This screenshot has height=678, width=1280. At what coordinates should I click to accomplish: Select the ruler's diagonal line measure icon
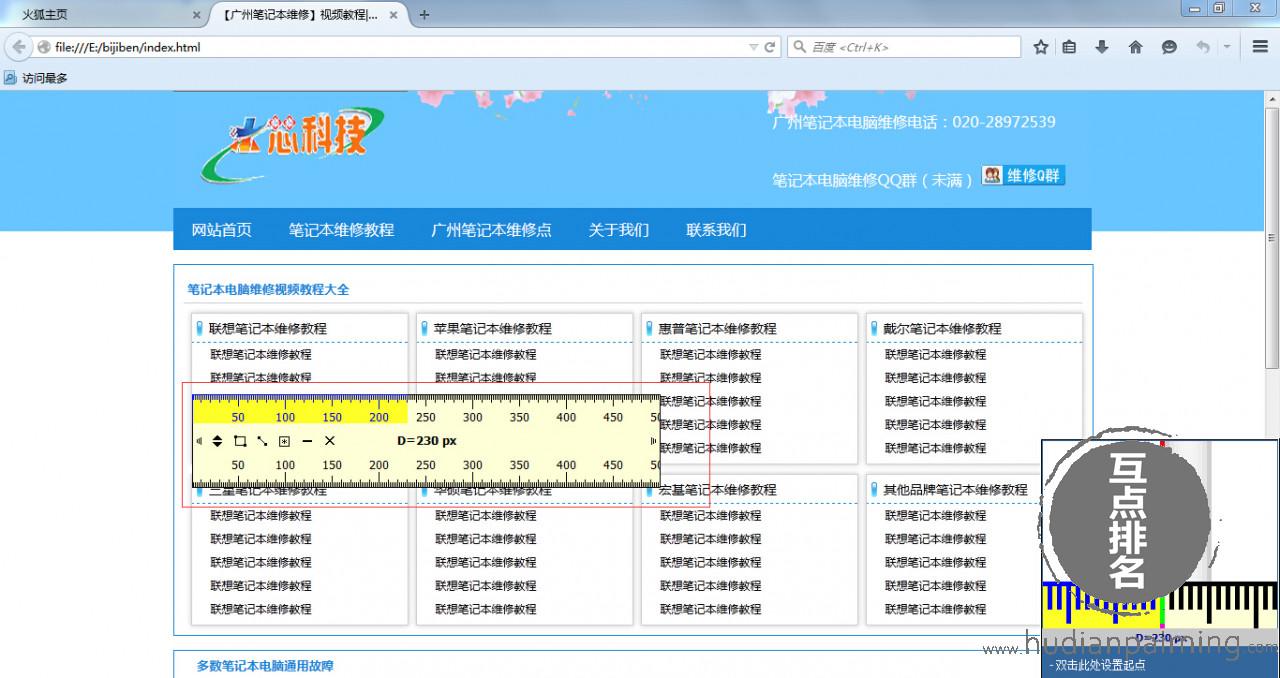coord(262,441)
